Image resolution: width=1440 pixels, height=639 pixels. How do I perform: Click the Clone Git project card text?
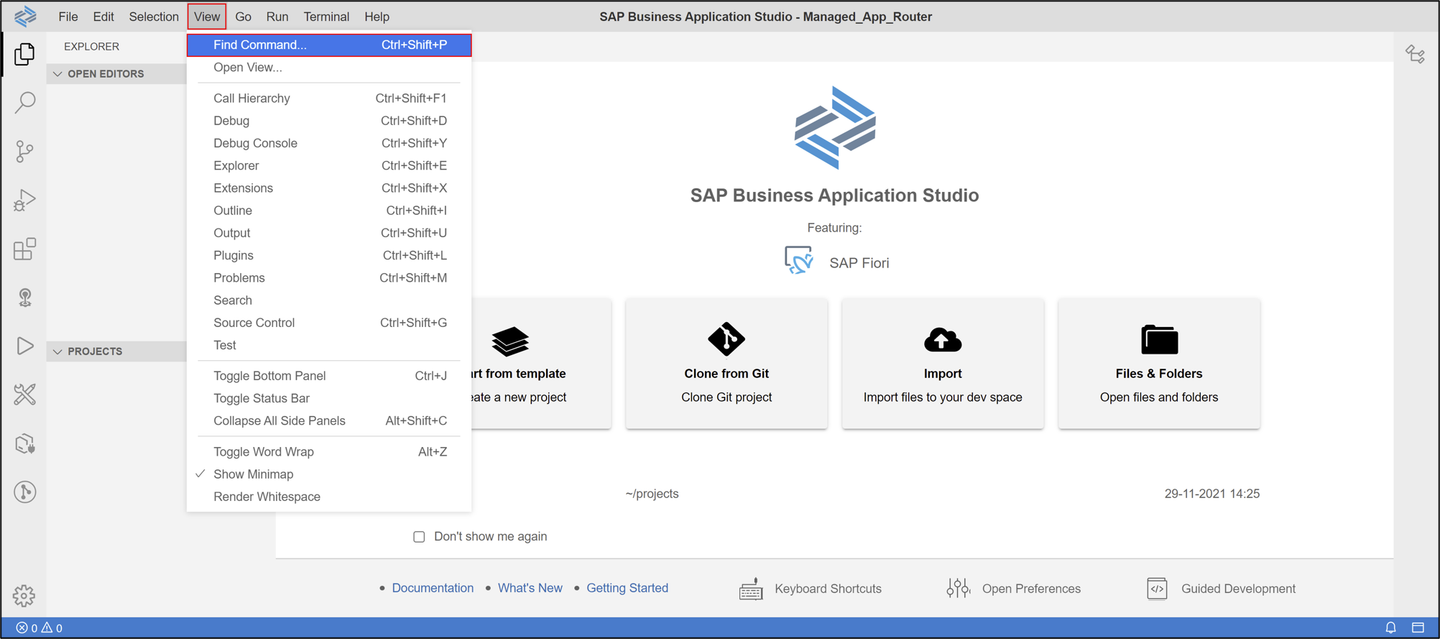pos(727,397)
